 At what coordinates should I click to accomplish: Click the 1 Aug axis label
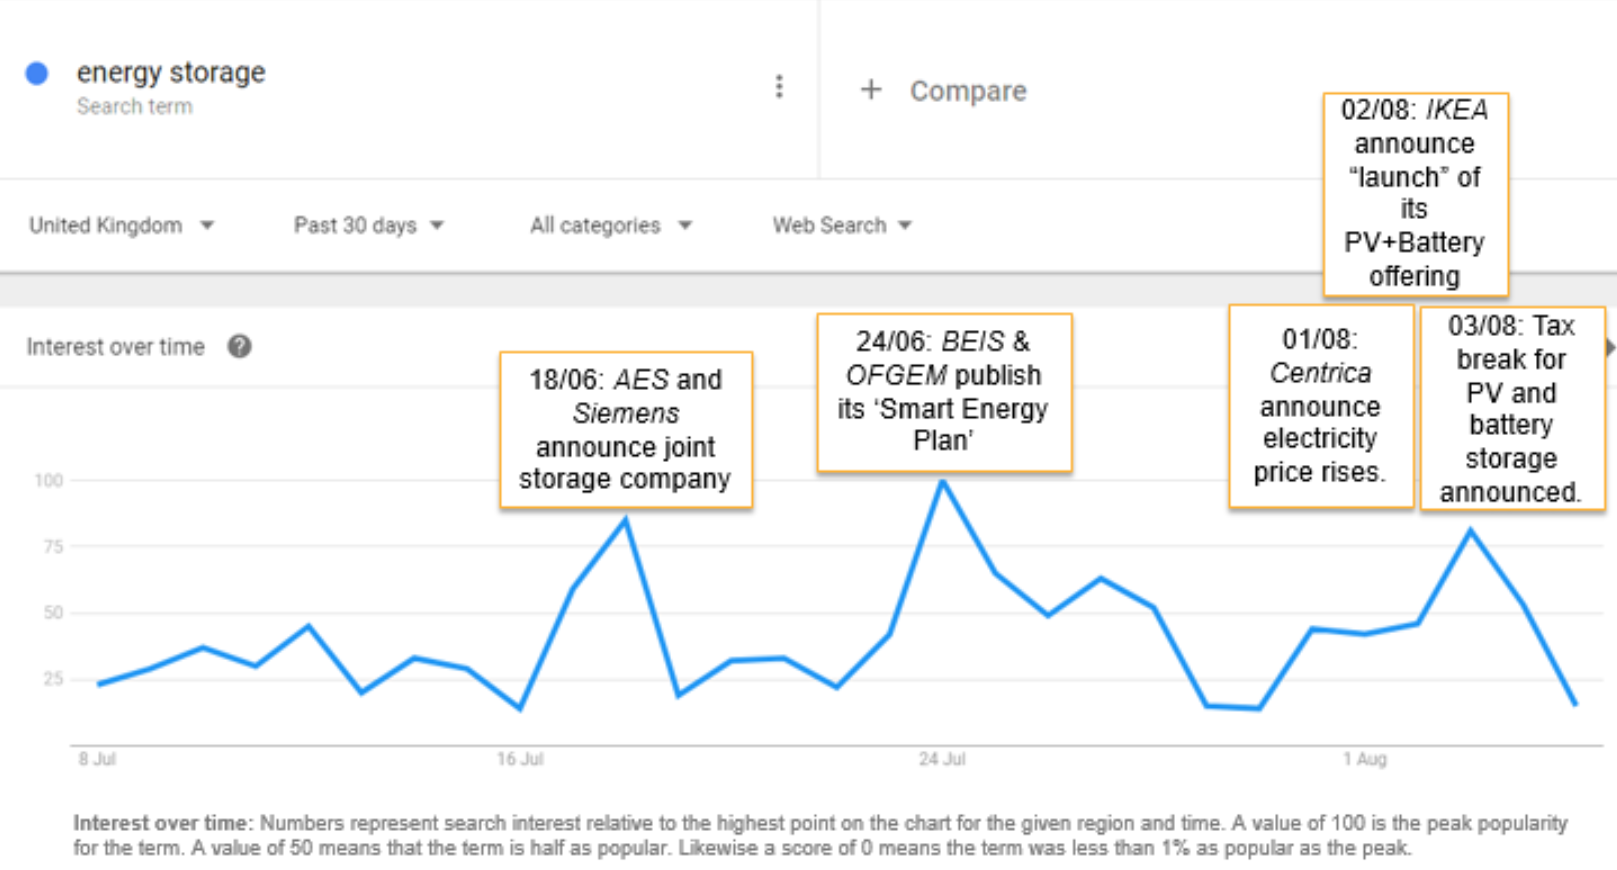click(1365, 759)
